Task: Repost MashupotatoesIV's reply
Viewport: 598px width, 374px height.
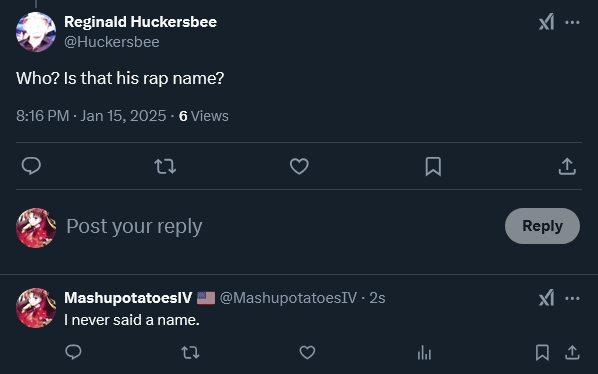Action: (x=190, y=352)
